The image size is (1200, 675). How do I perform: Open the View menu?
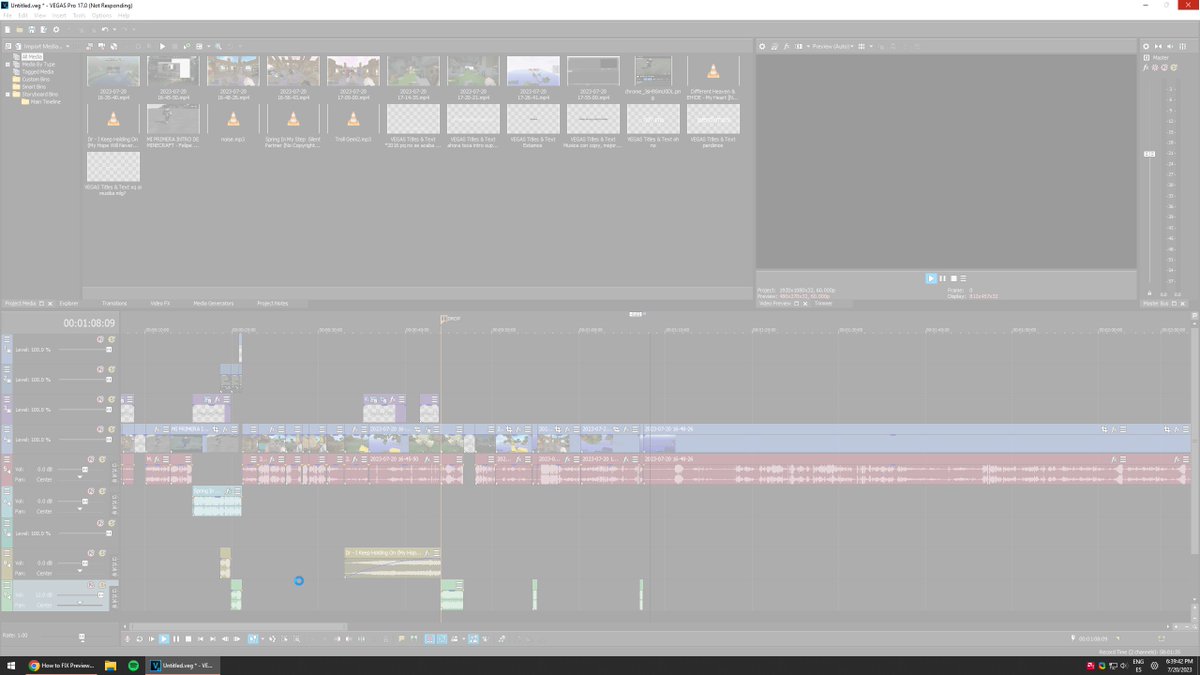click(40, 16)
